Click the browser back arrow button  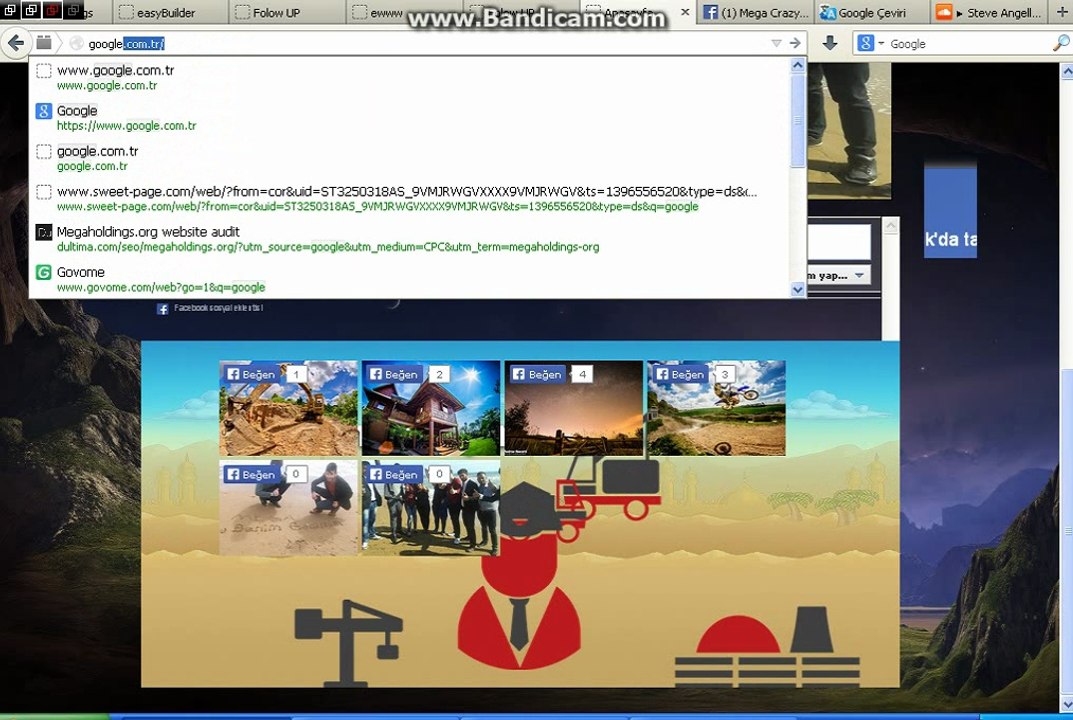tap(16, 43)
